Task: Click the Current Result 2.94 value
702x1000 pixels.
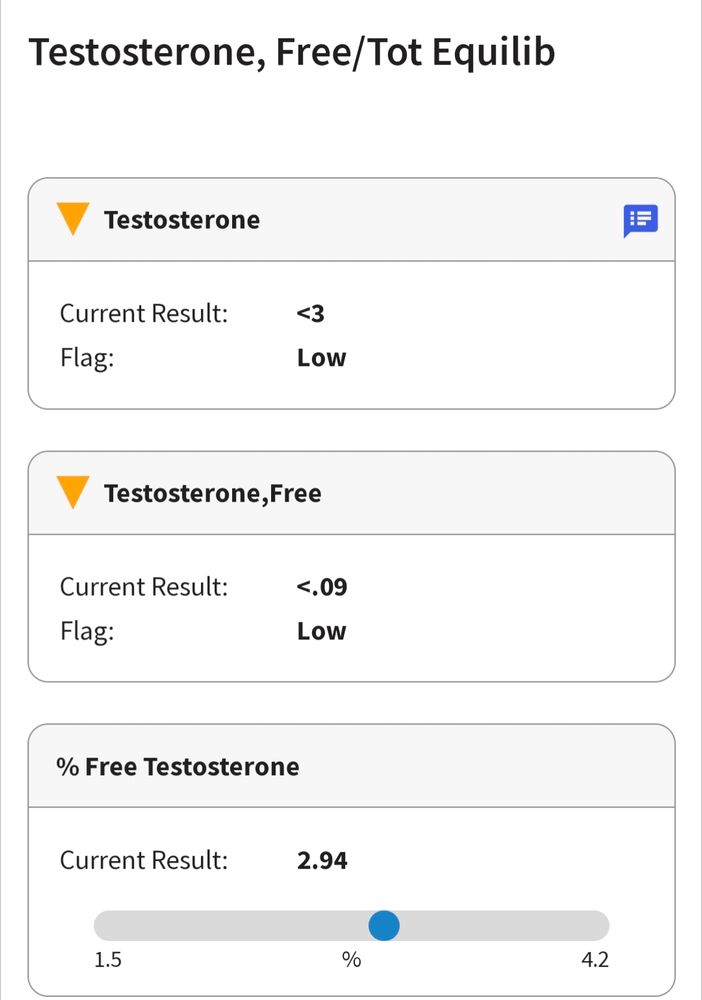Action: [322, 860]
